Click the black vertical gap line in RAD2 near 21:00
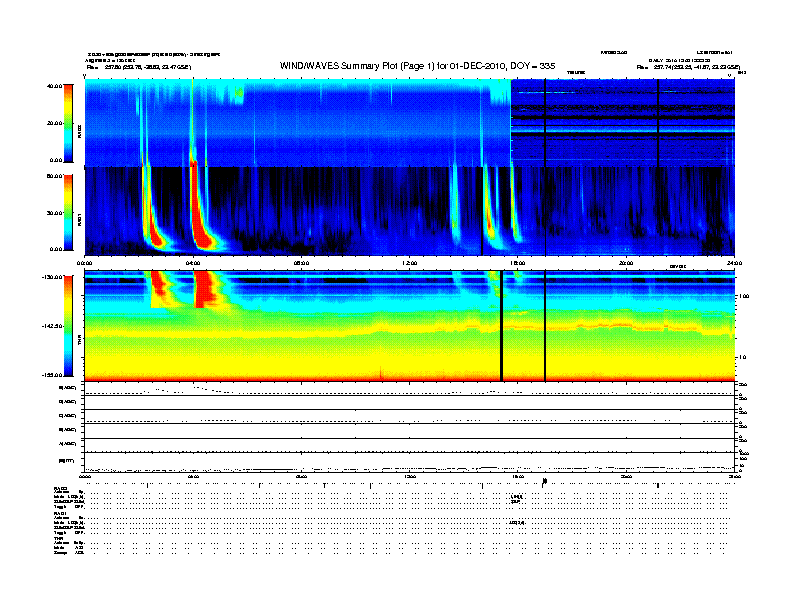This screenshot has width=792, height=612. click(658, 122)
